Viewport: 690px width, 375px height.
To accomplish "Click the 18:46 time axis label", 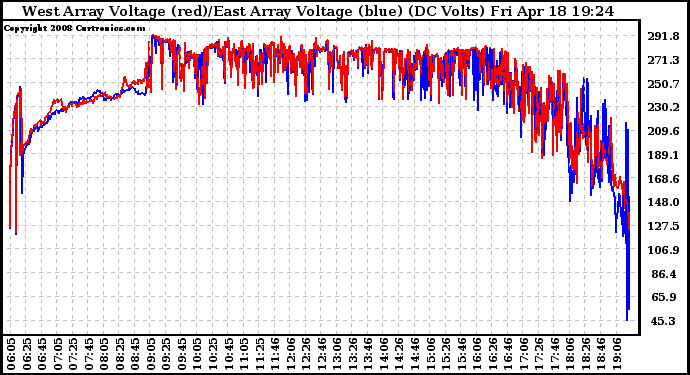I will click(x=601, y=354).
